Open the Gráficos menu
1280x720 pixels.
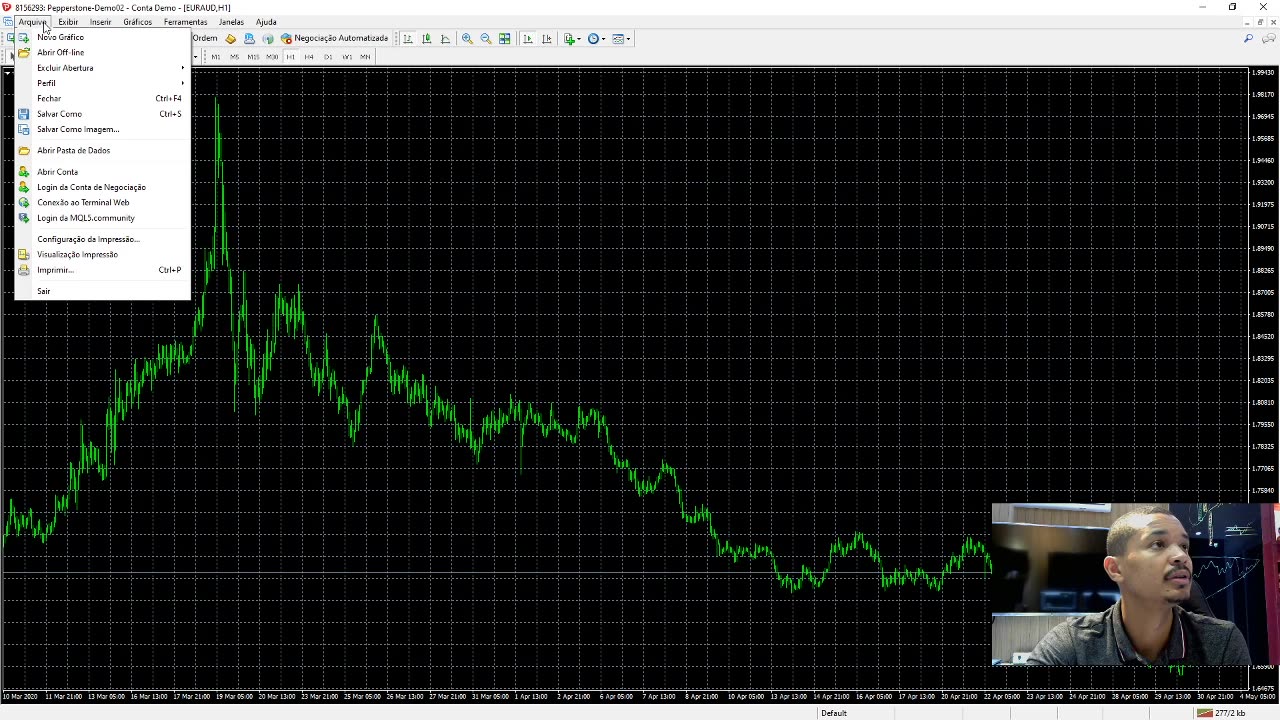click(x=138, y=22)
